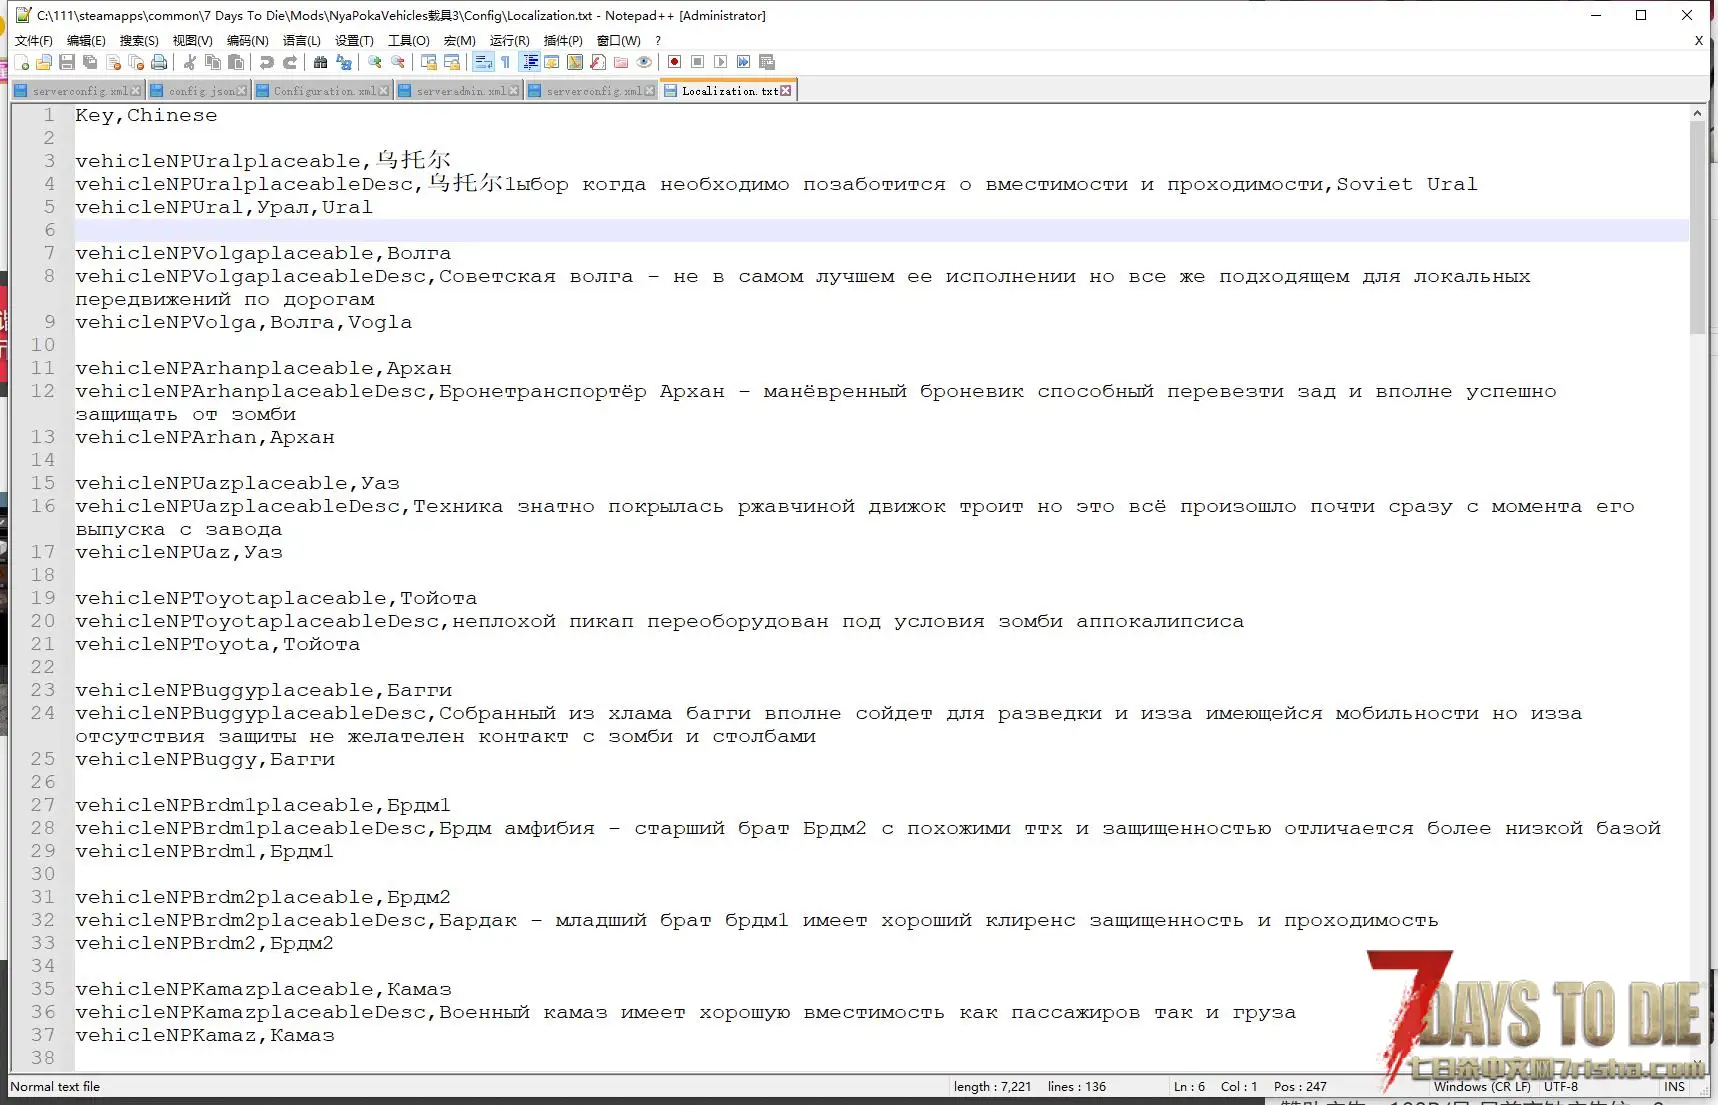Click the Print icon in toolbar
The height and width of the screenshot is (1105, 1718).
tap(159, 62)
